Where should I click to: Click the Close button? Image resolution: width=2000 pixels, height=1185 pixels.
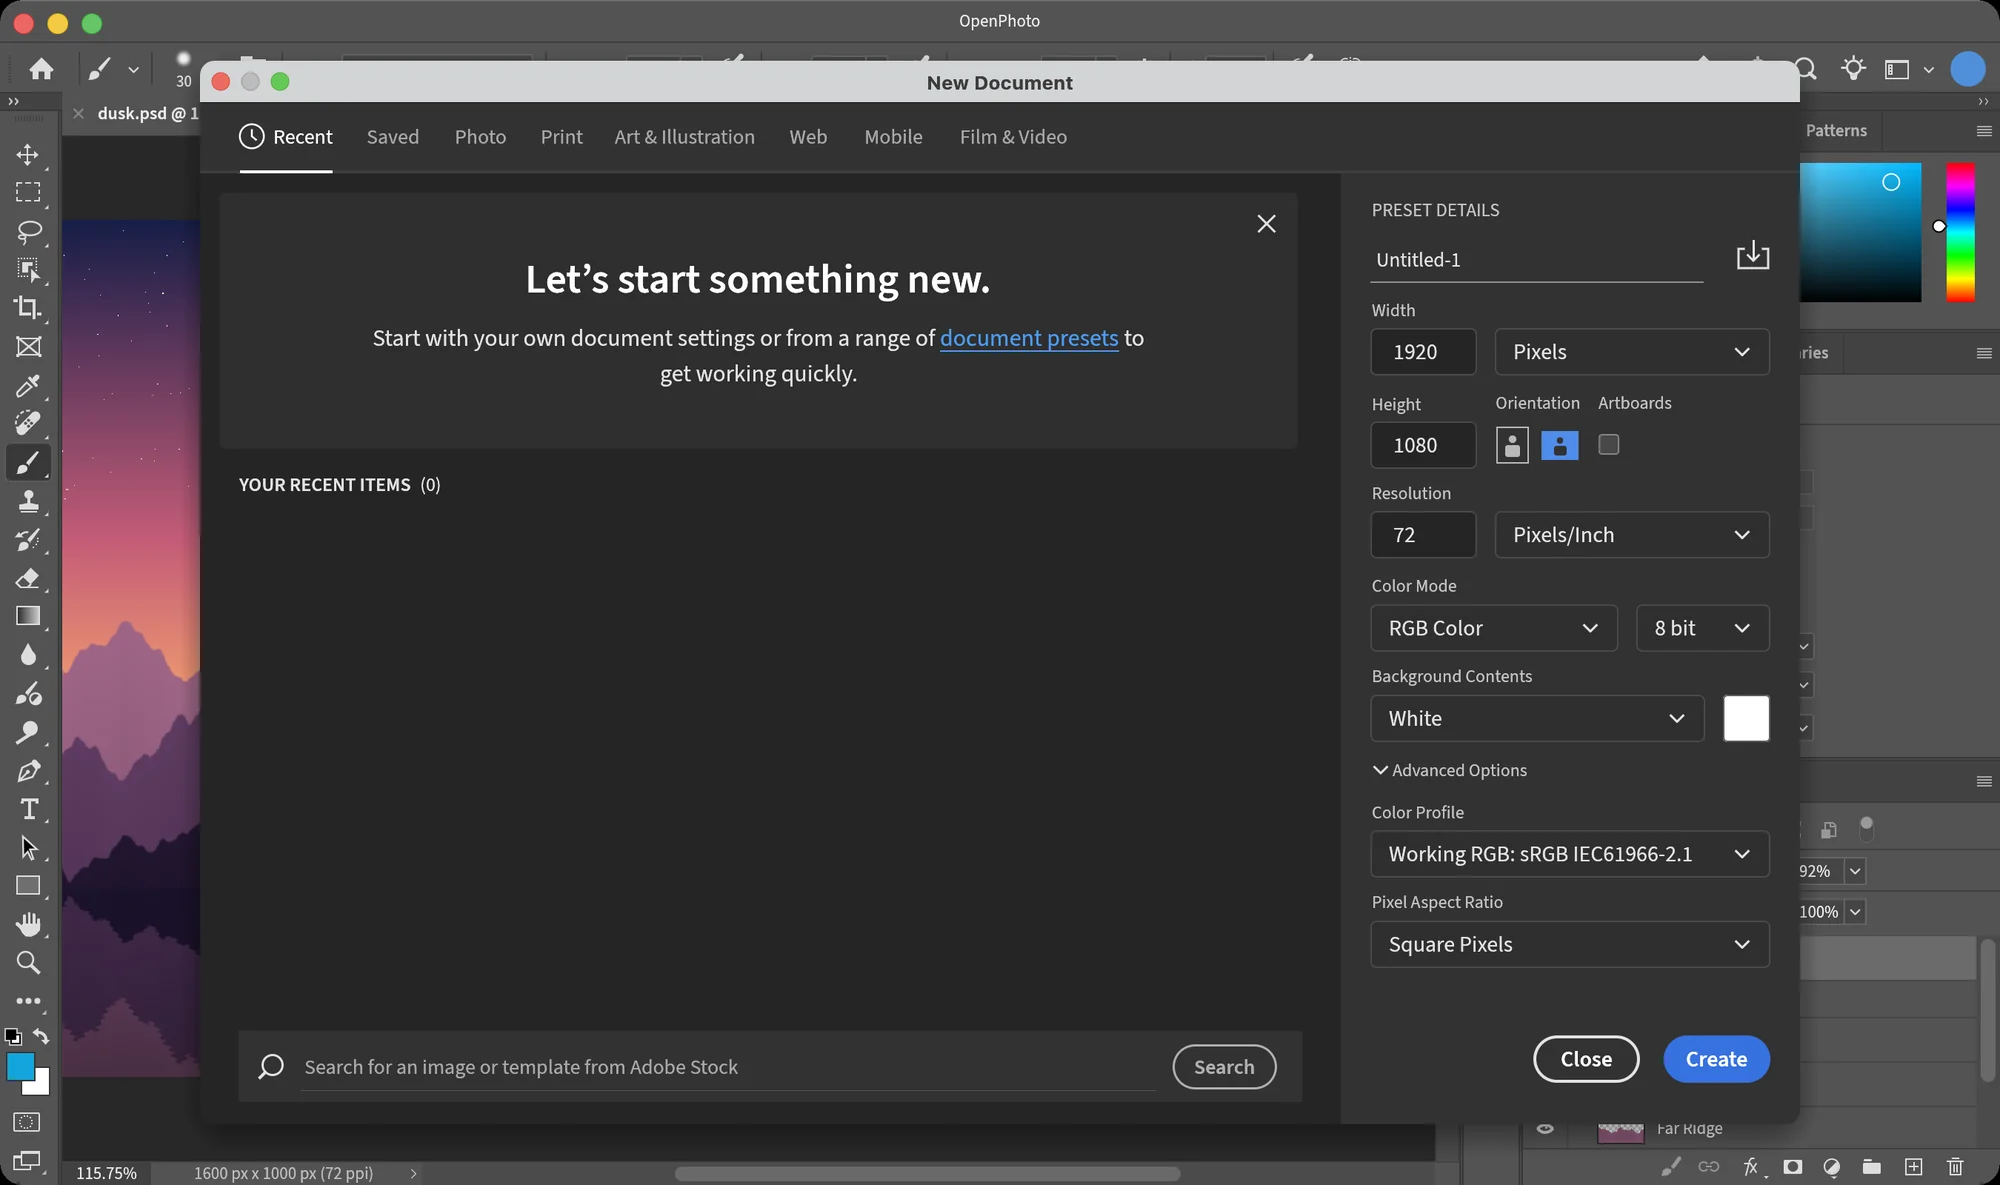coord(1586,1059)
